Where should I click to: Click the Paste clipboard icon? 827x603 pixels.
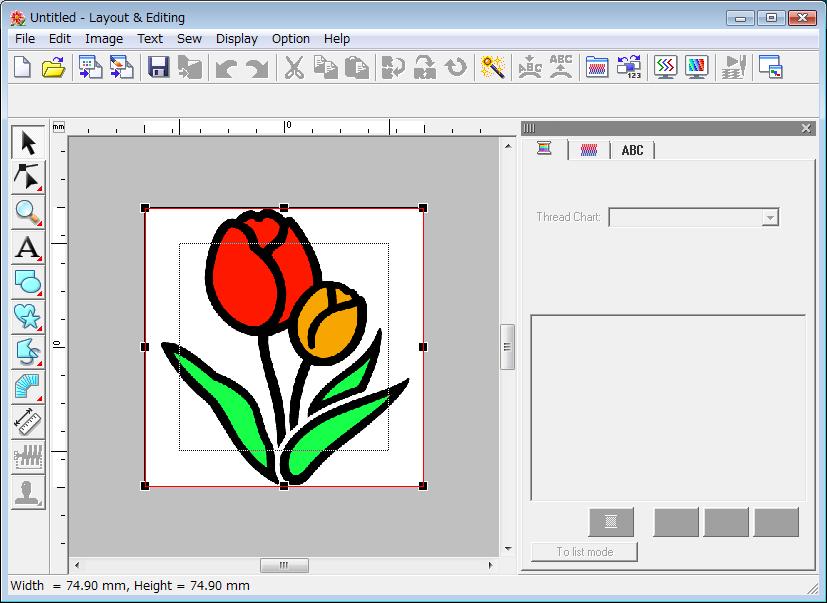pyautogui.click(x=357, y=68)
